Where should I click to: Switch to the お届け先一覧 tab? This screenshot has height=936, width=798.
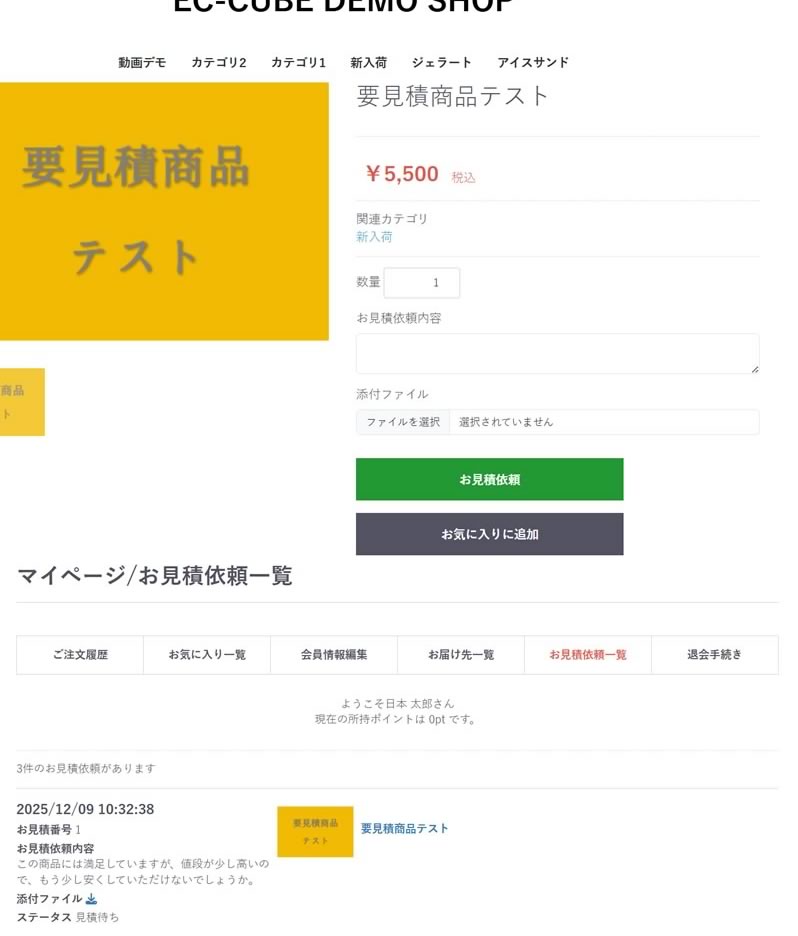[x=461, y=655]
